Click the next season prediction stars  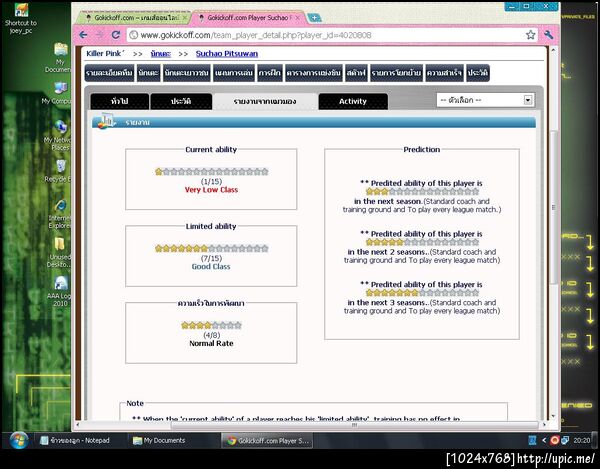(422, 192)
